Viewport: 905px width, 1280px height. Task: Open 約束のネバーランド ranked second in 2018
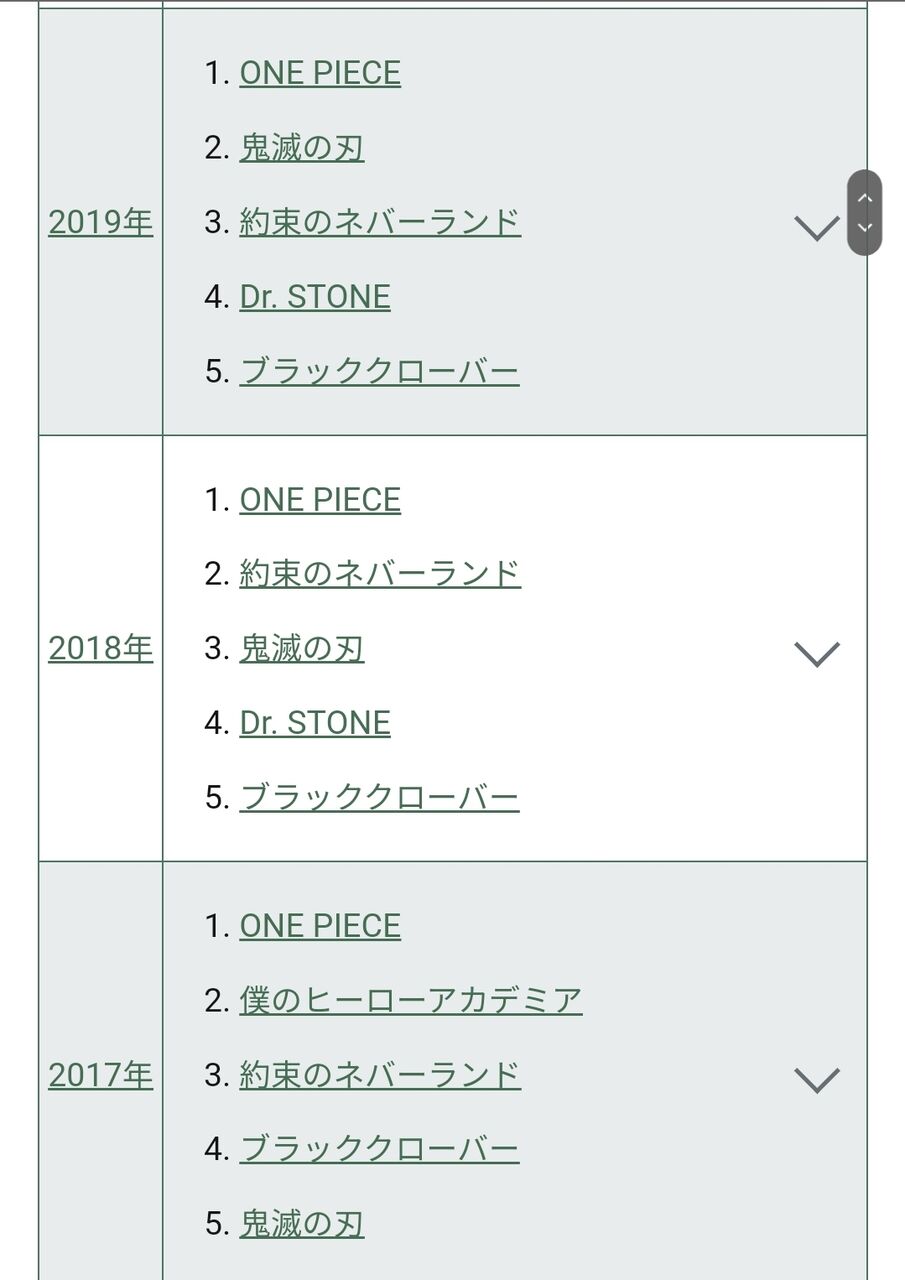[380, 574]
